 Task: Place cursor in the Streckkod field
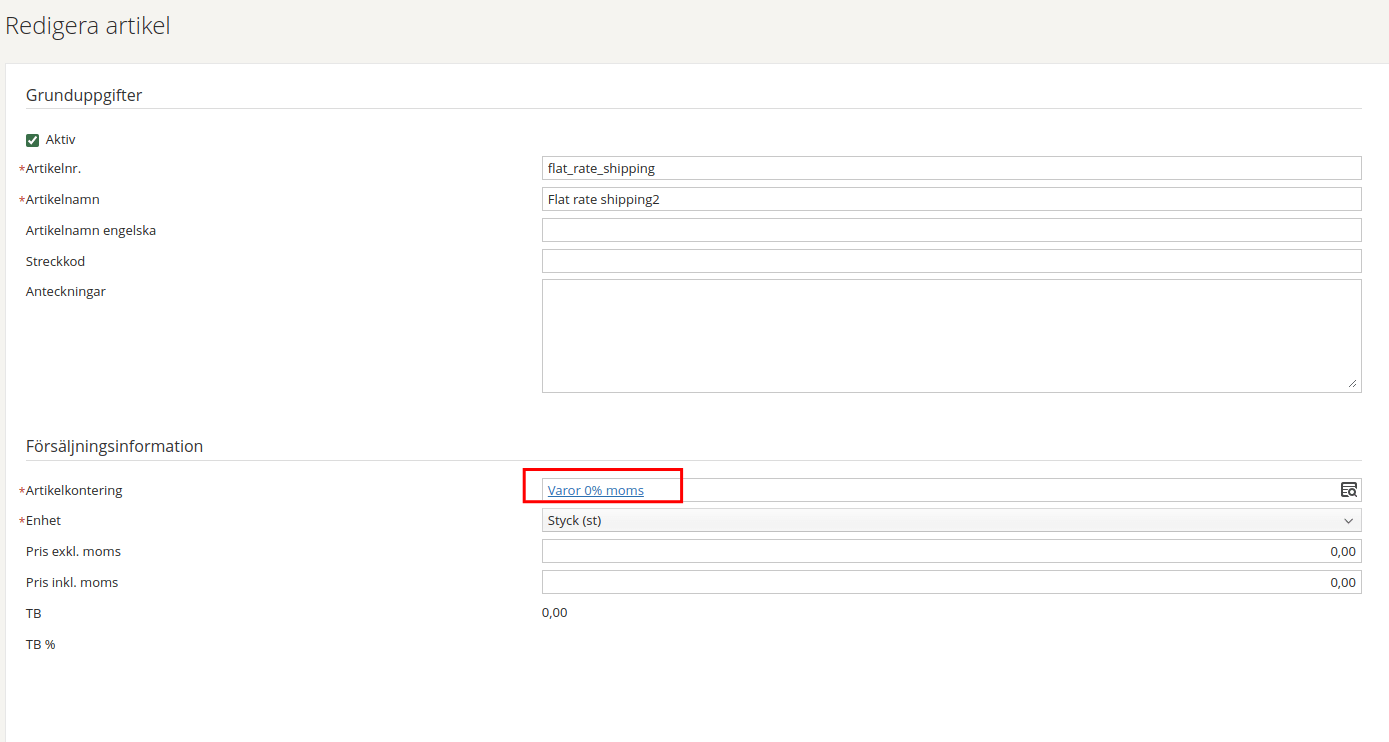coord(951,261)
